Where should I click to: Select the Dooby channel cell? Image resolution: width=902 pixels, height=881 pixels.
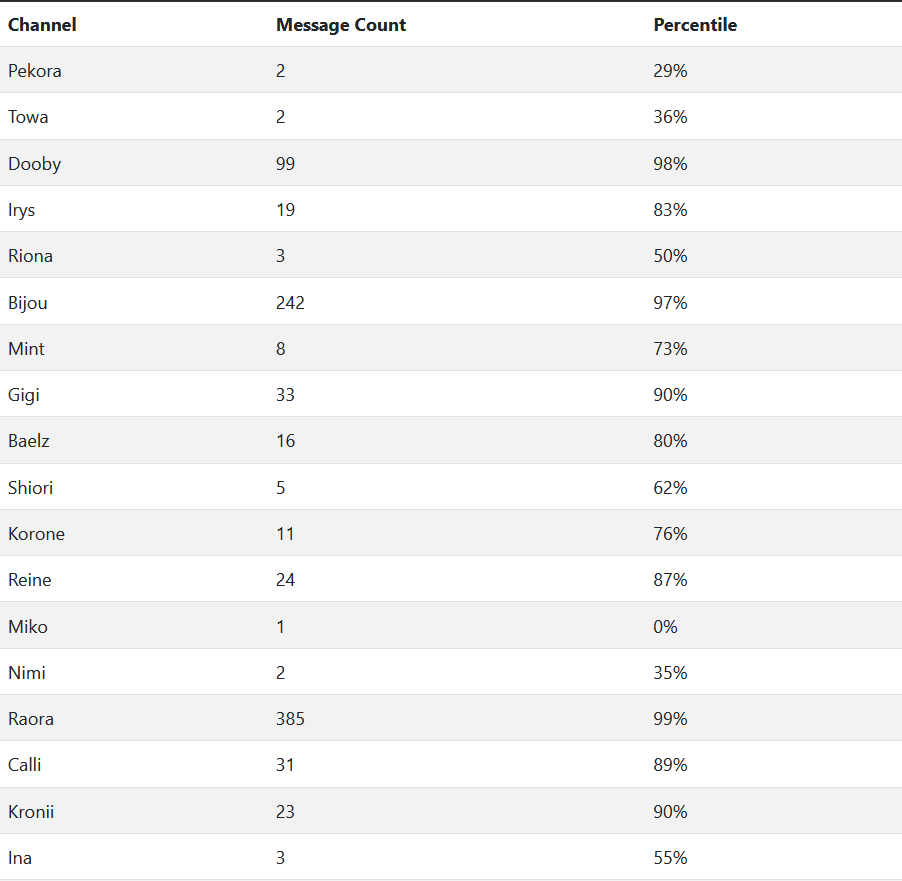click(x=34, y=164)
